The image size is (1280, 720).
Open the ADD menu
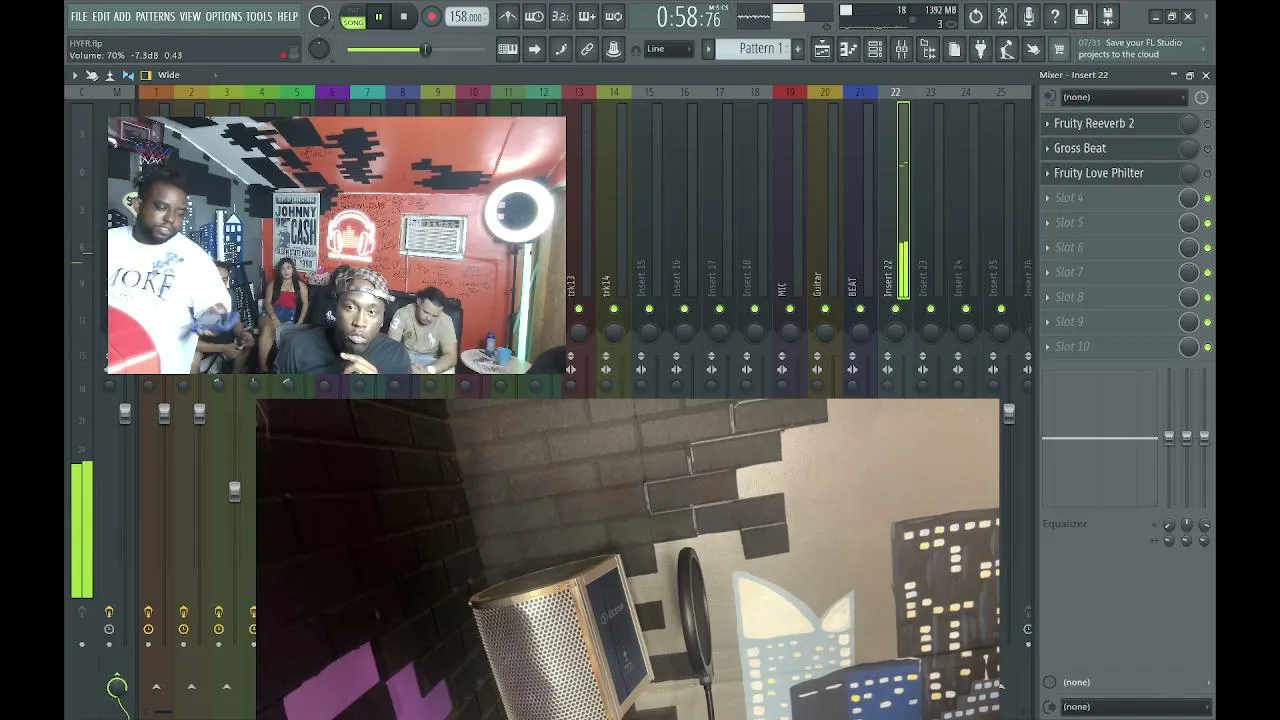tap(122, 17)
